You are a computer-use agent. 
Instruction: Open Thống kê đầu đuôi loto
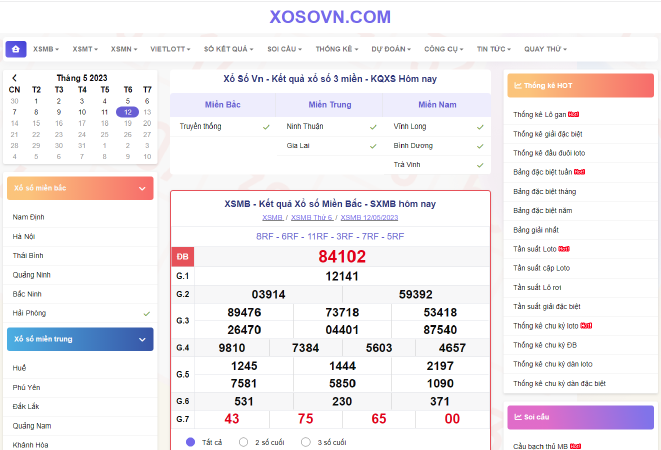549,153
